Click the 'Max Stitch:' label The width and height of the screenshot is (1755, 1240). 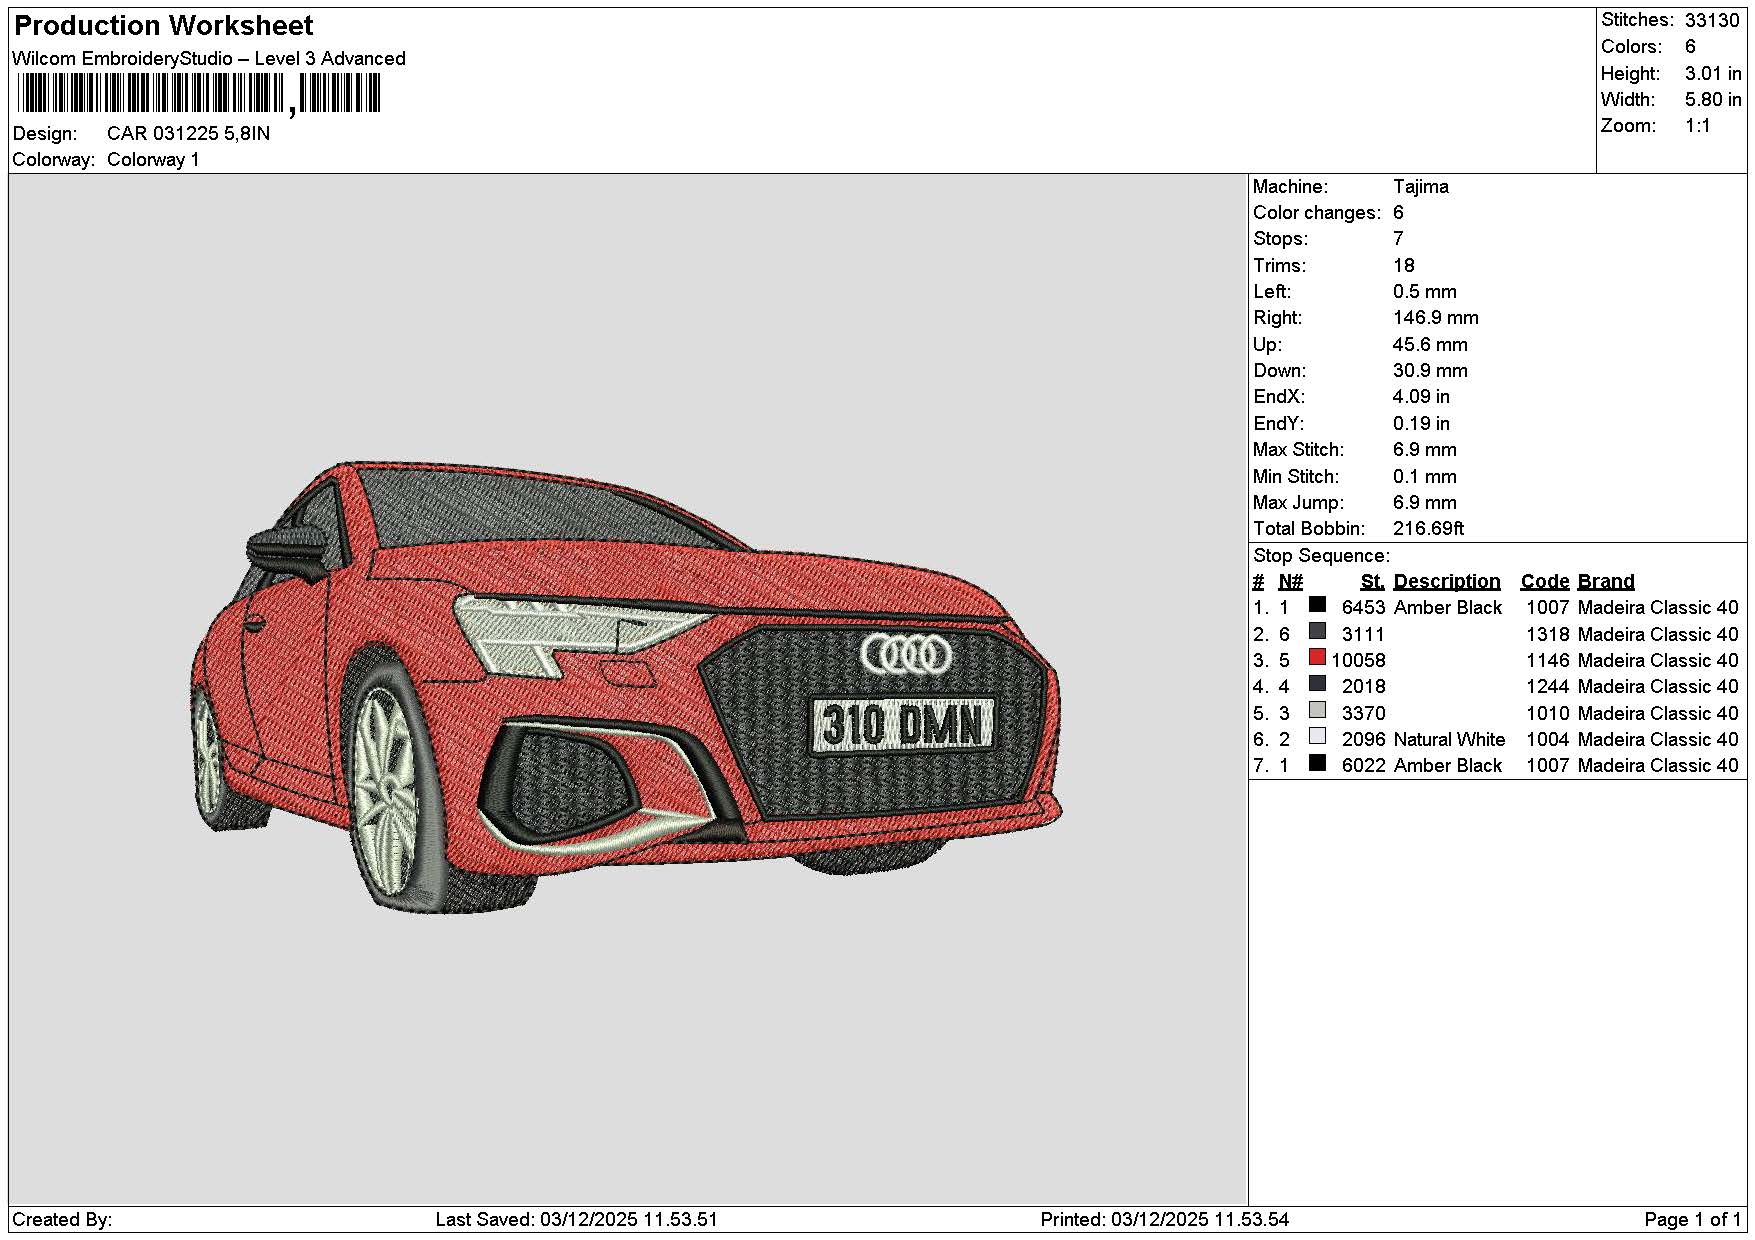coord(1298,449)
